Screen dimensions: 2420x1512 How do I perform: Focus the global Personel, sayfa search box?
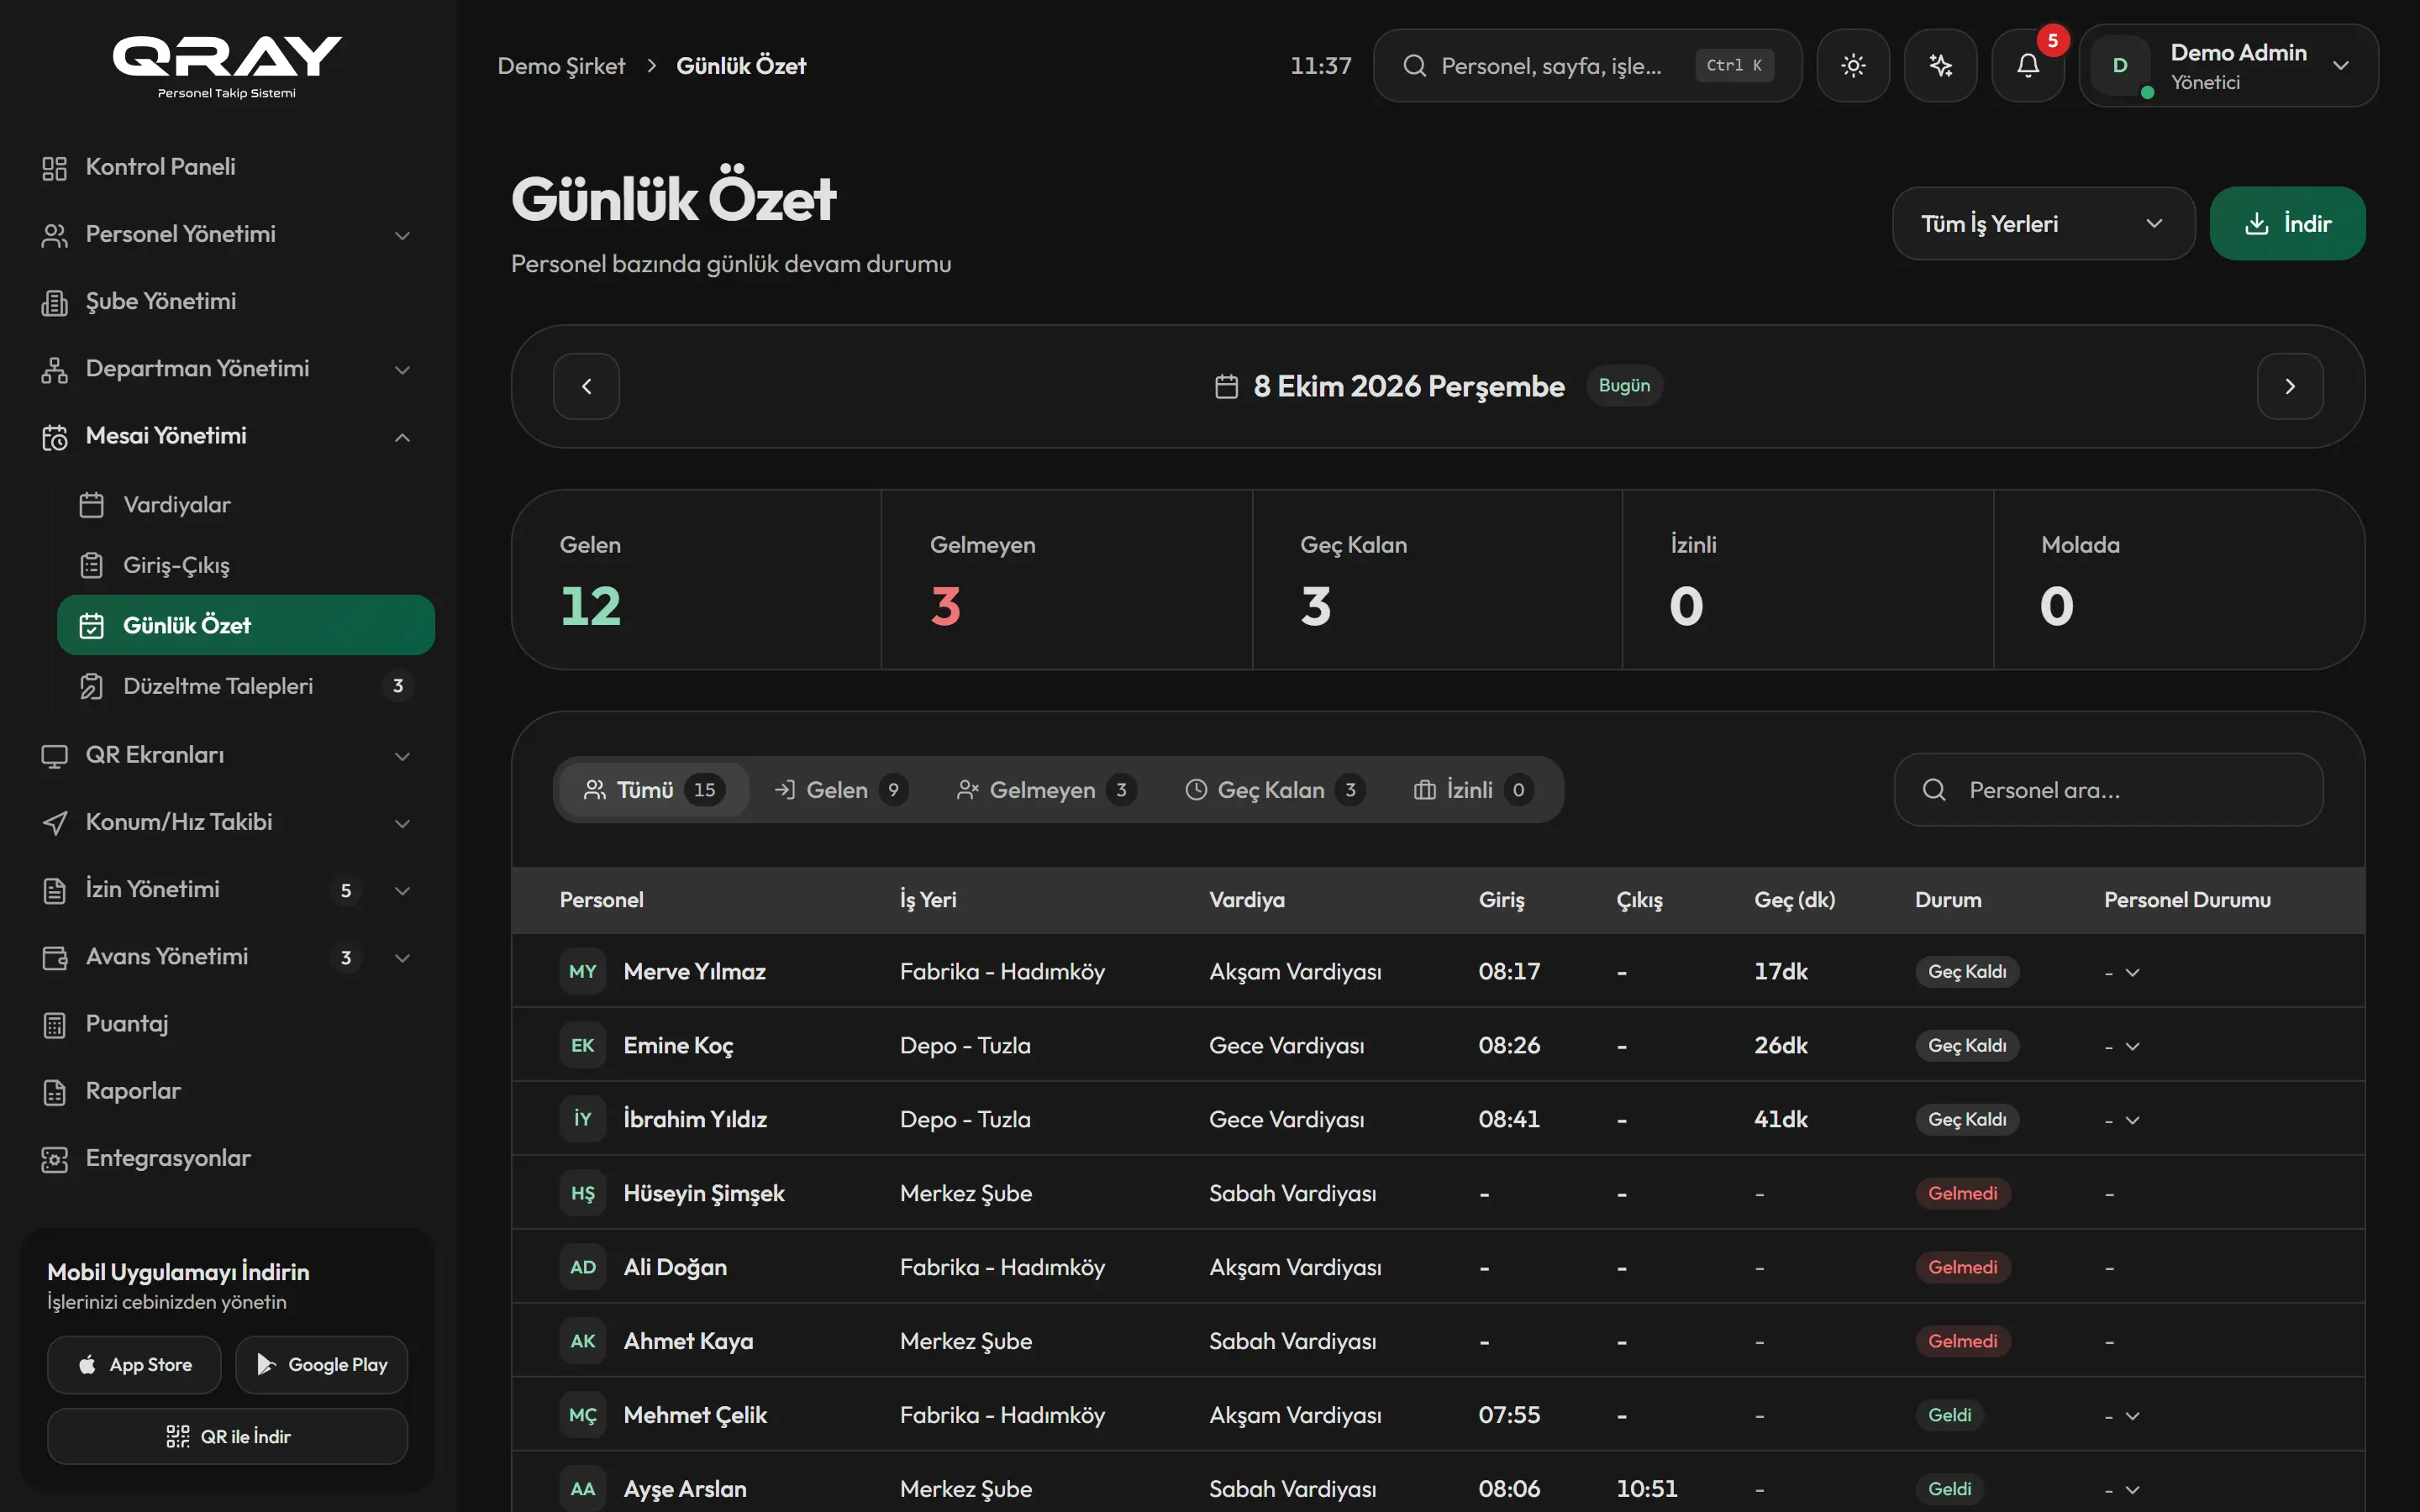point(1587,66)
